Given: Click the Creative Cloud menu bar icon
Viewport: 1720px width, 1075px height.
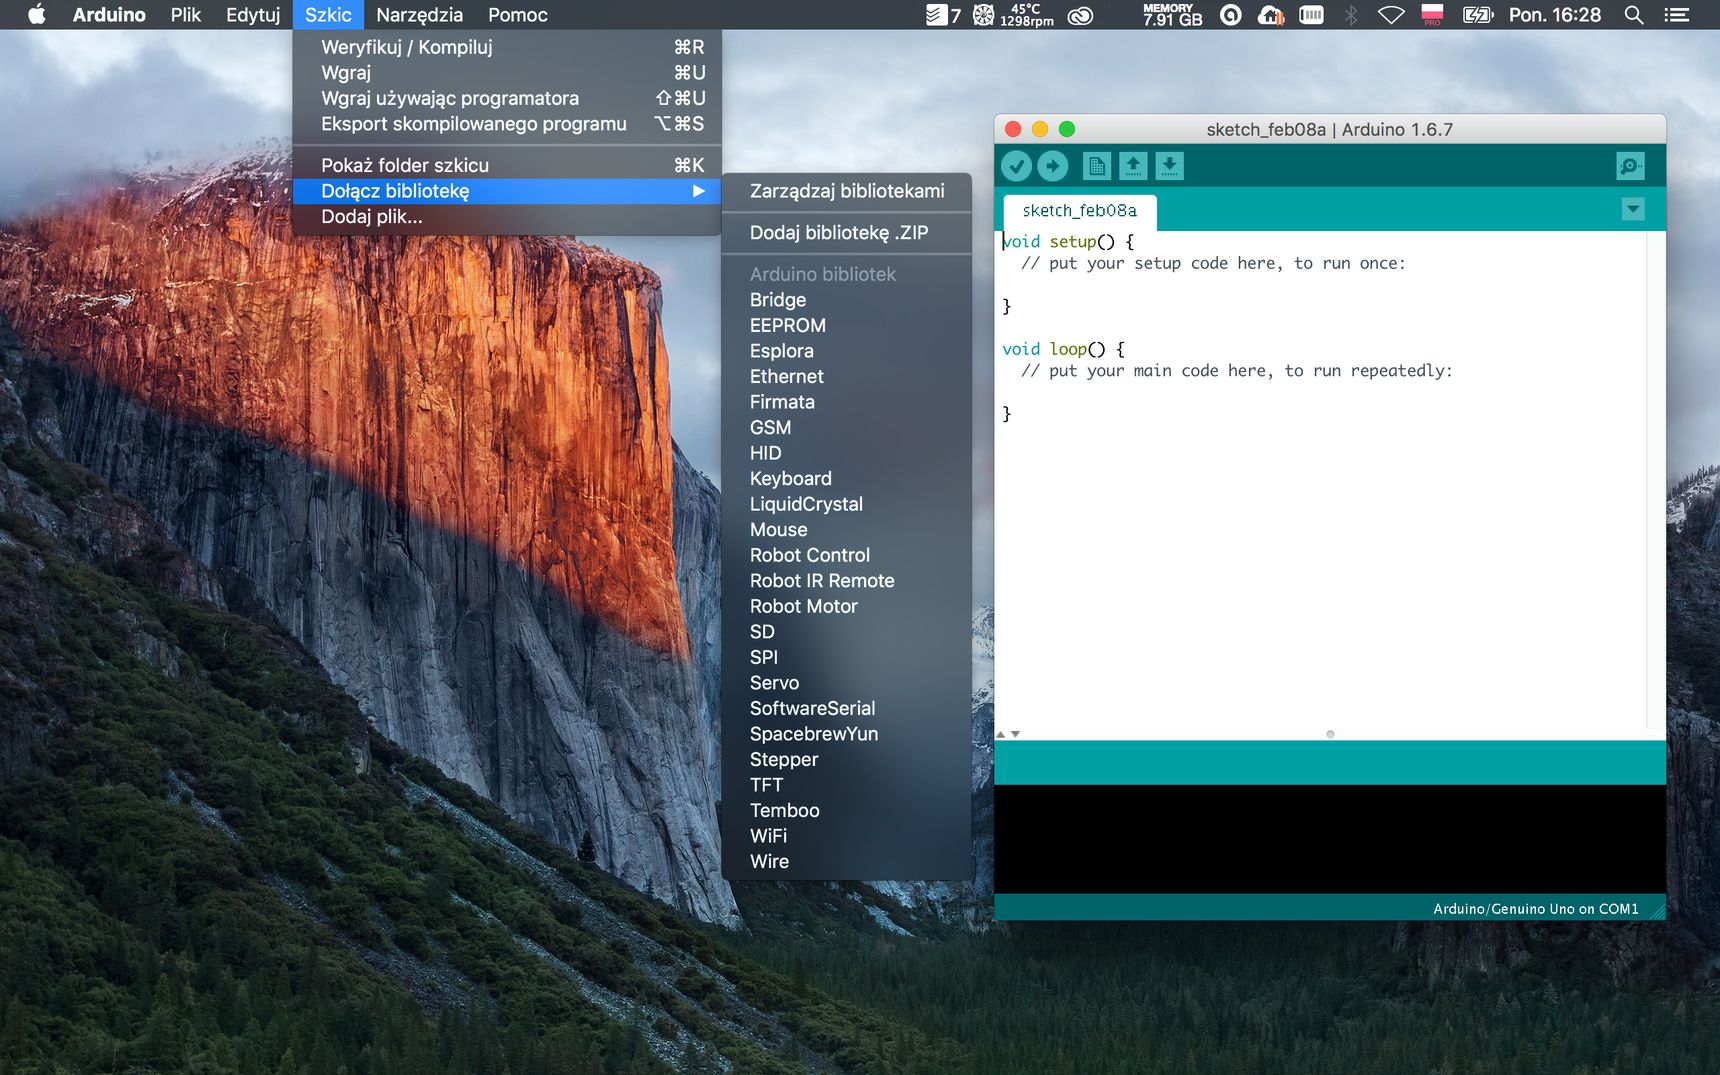Looking at the screenshot, I should (x=1080, y=15).
